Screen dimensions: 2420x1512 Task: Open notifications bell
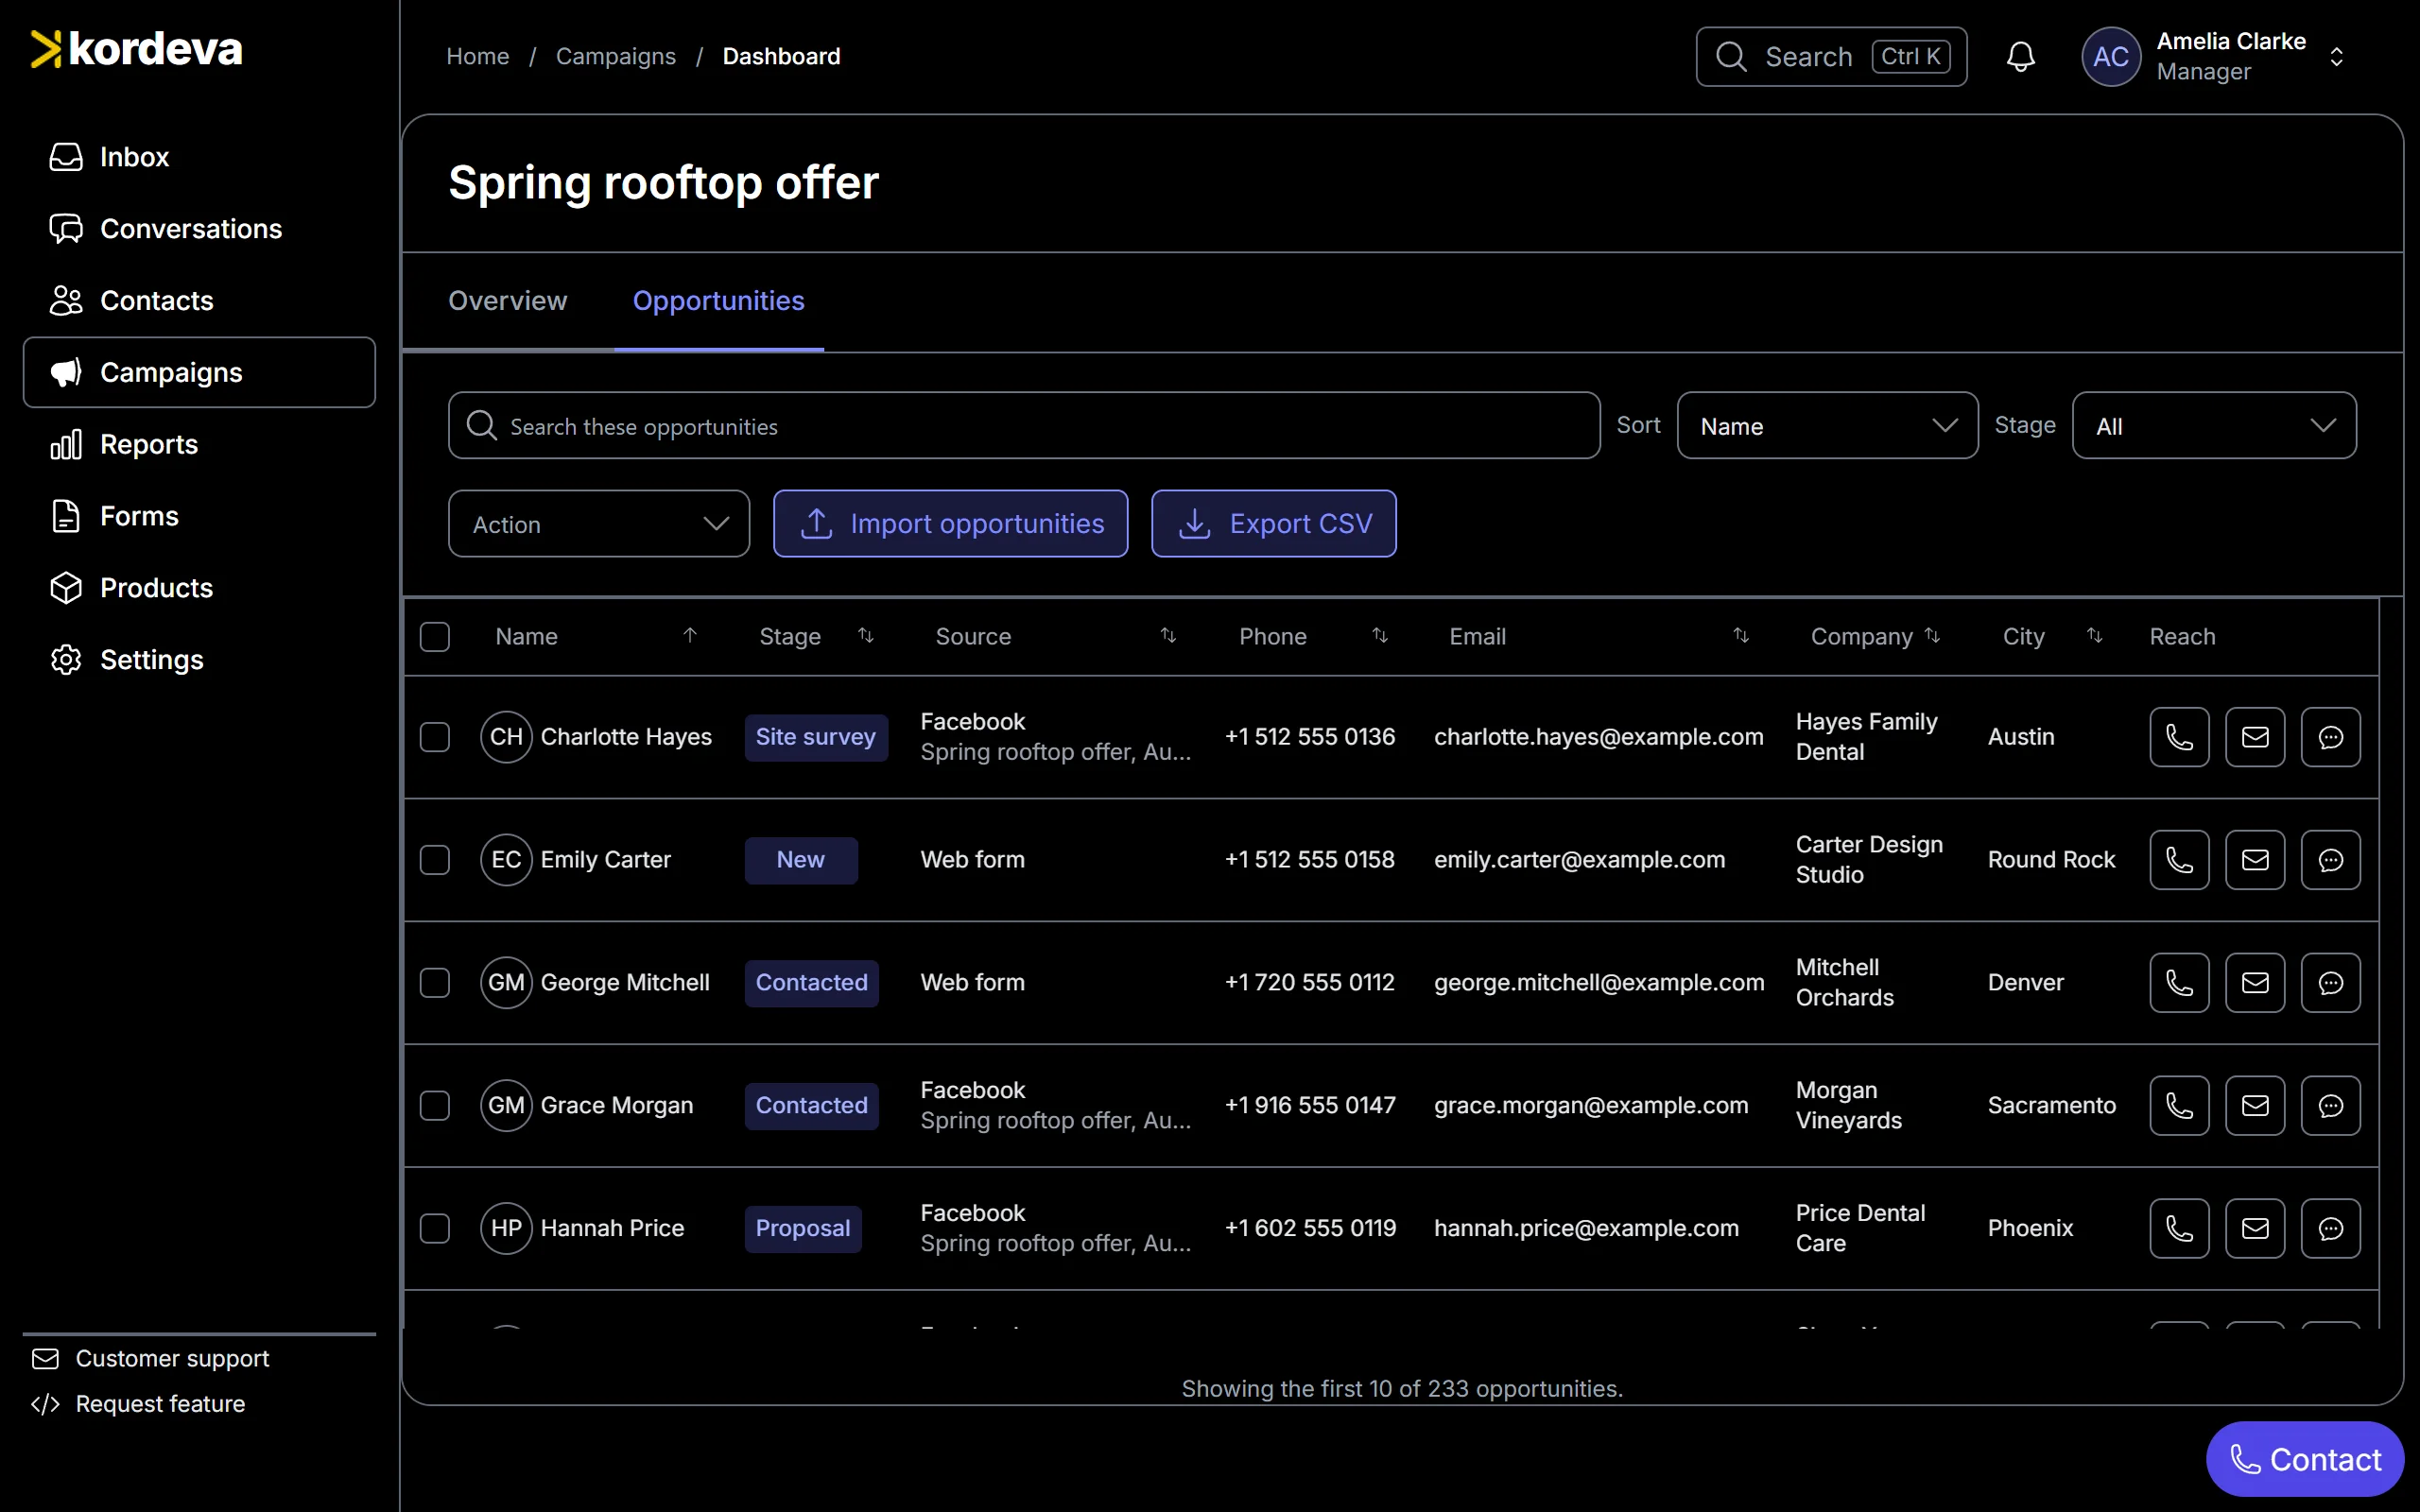[2021, 57]
